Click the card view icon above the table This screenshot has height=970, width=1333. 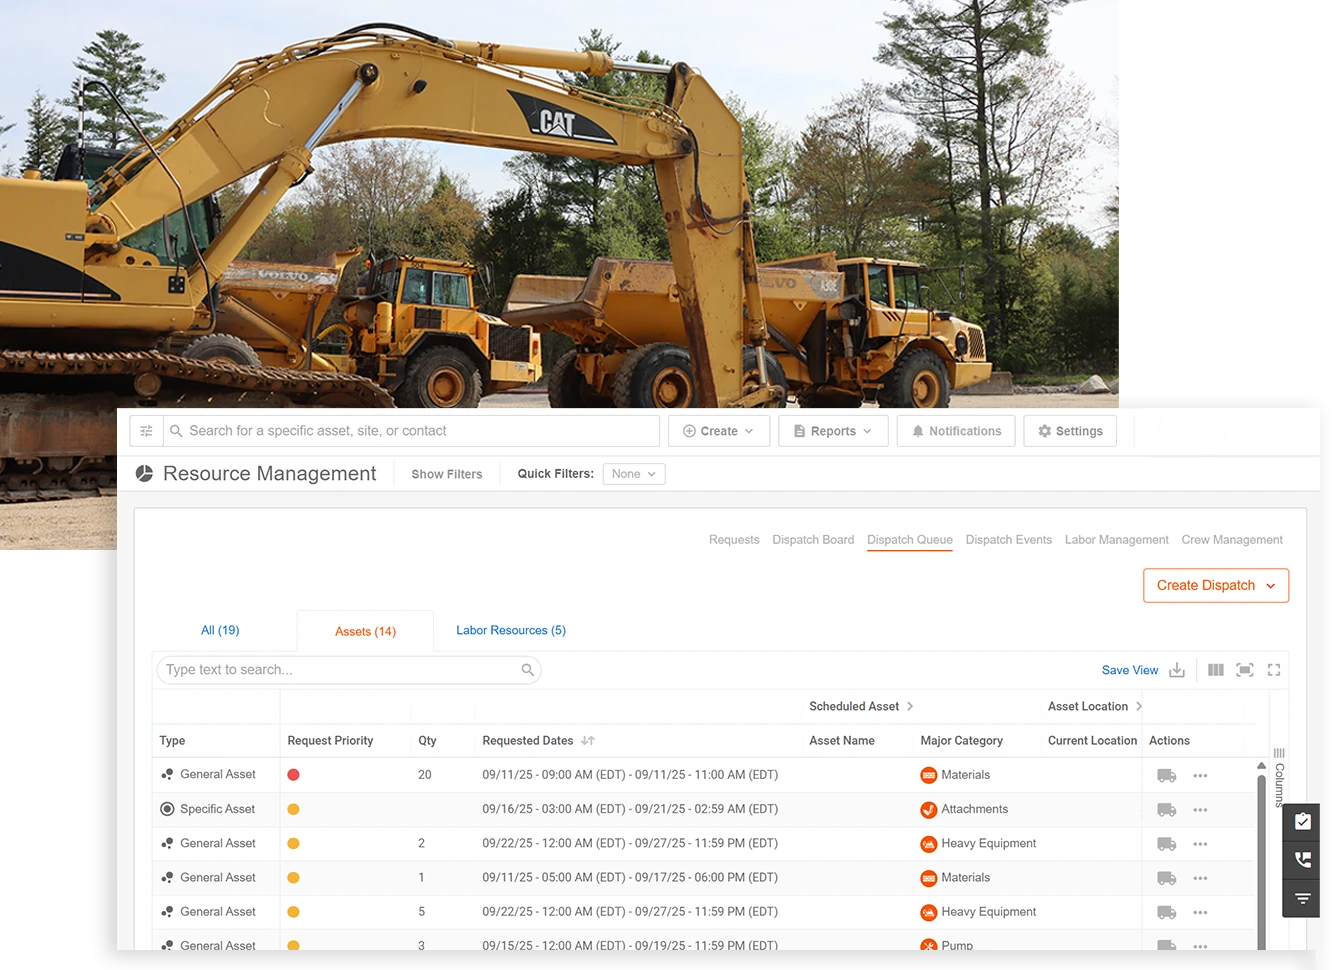point(1245,670)
